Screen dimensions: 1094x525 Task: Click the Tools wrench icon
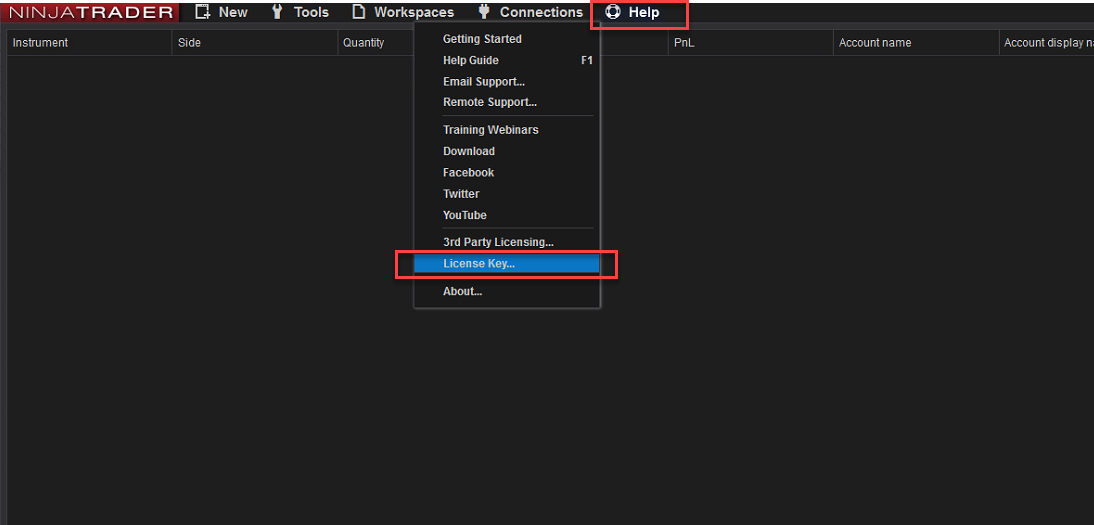277,12
